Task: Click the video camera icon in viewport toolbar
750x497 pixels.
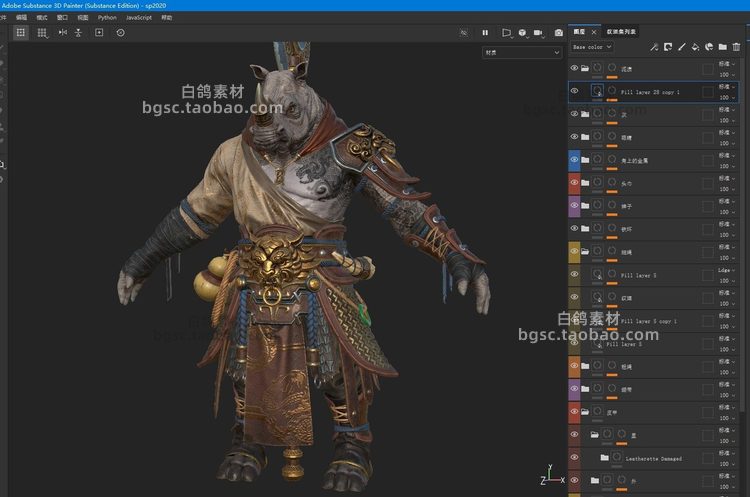Action: pyautogui.click(x=539, y=33)
